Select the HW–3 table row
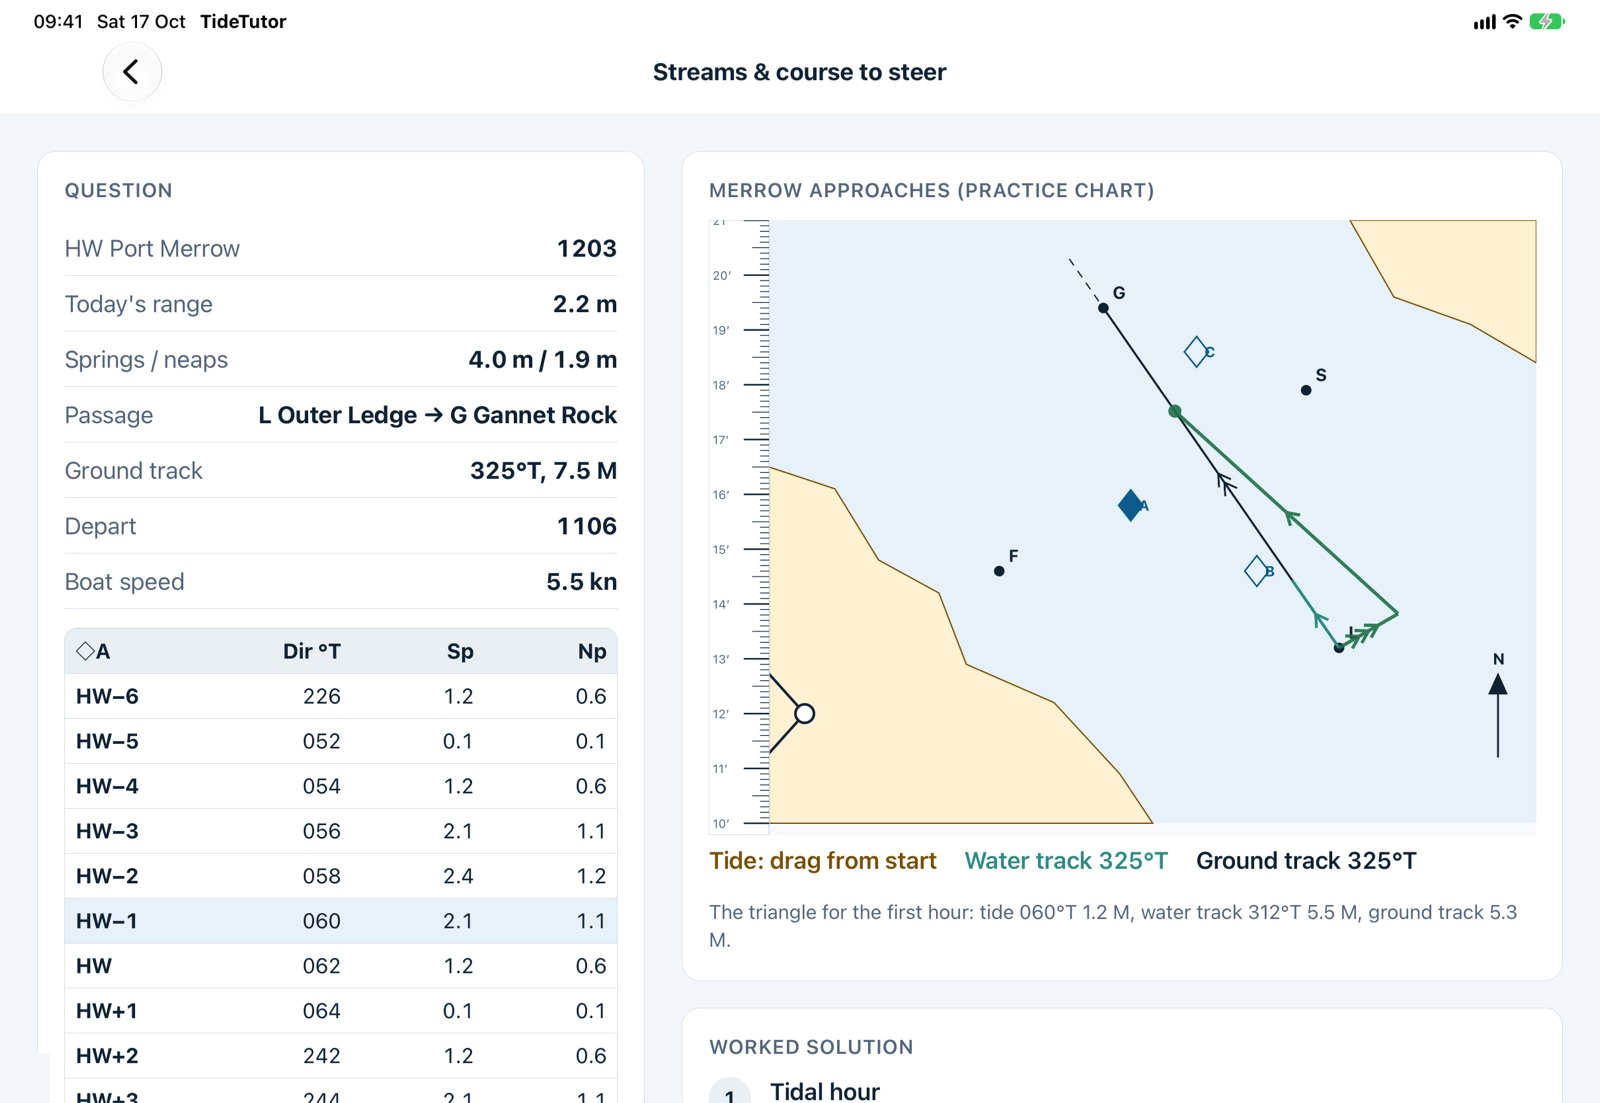Screen dimensions: 1600x1103 coord(341,831)
